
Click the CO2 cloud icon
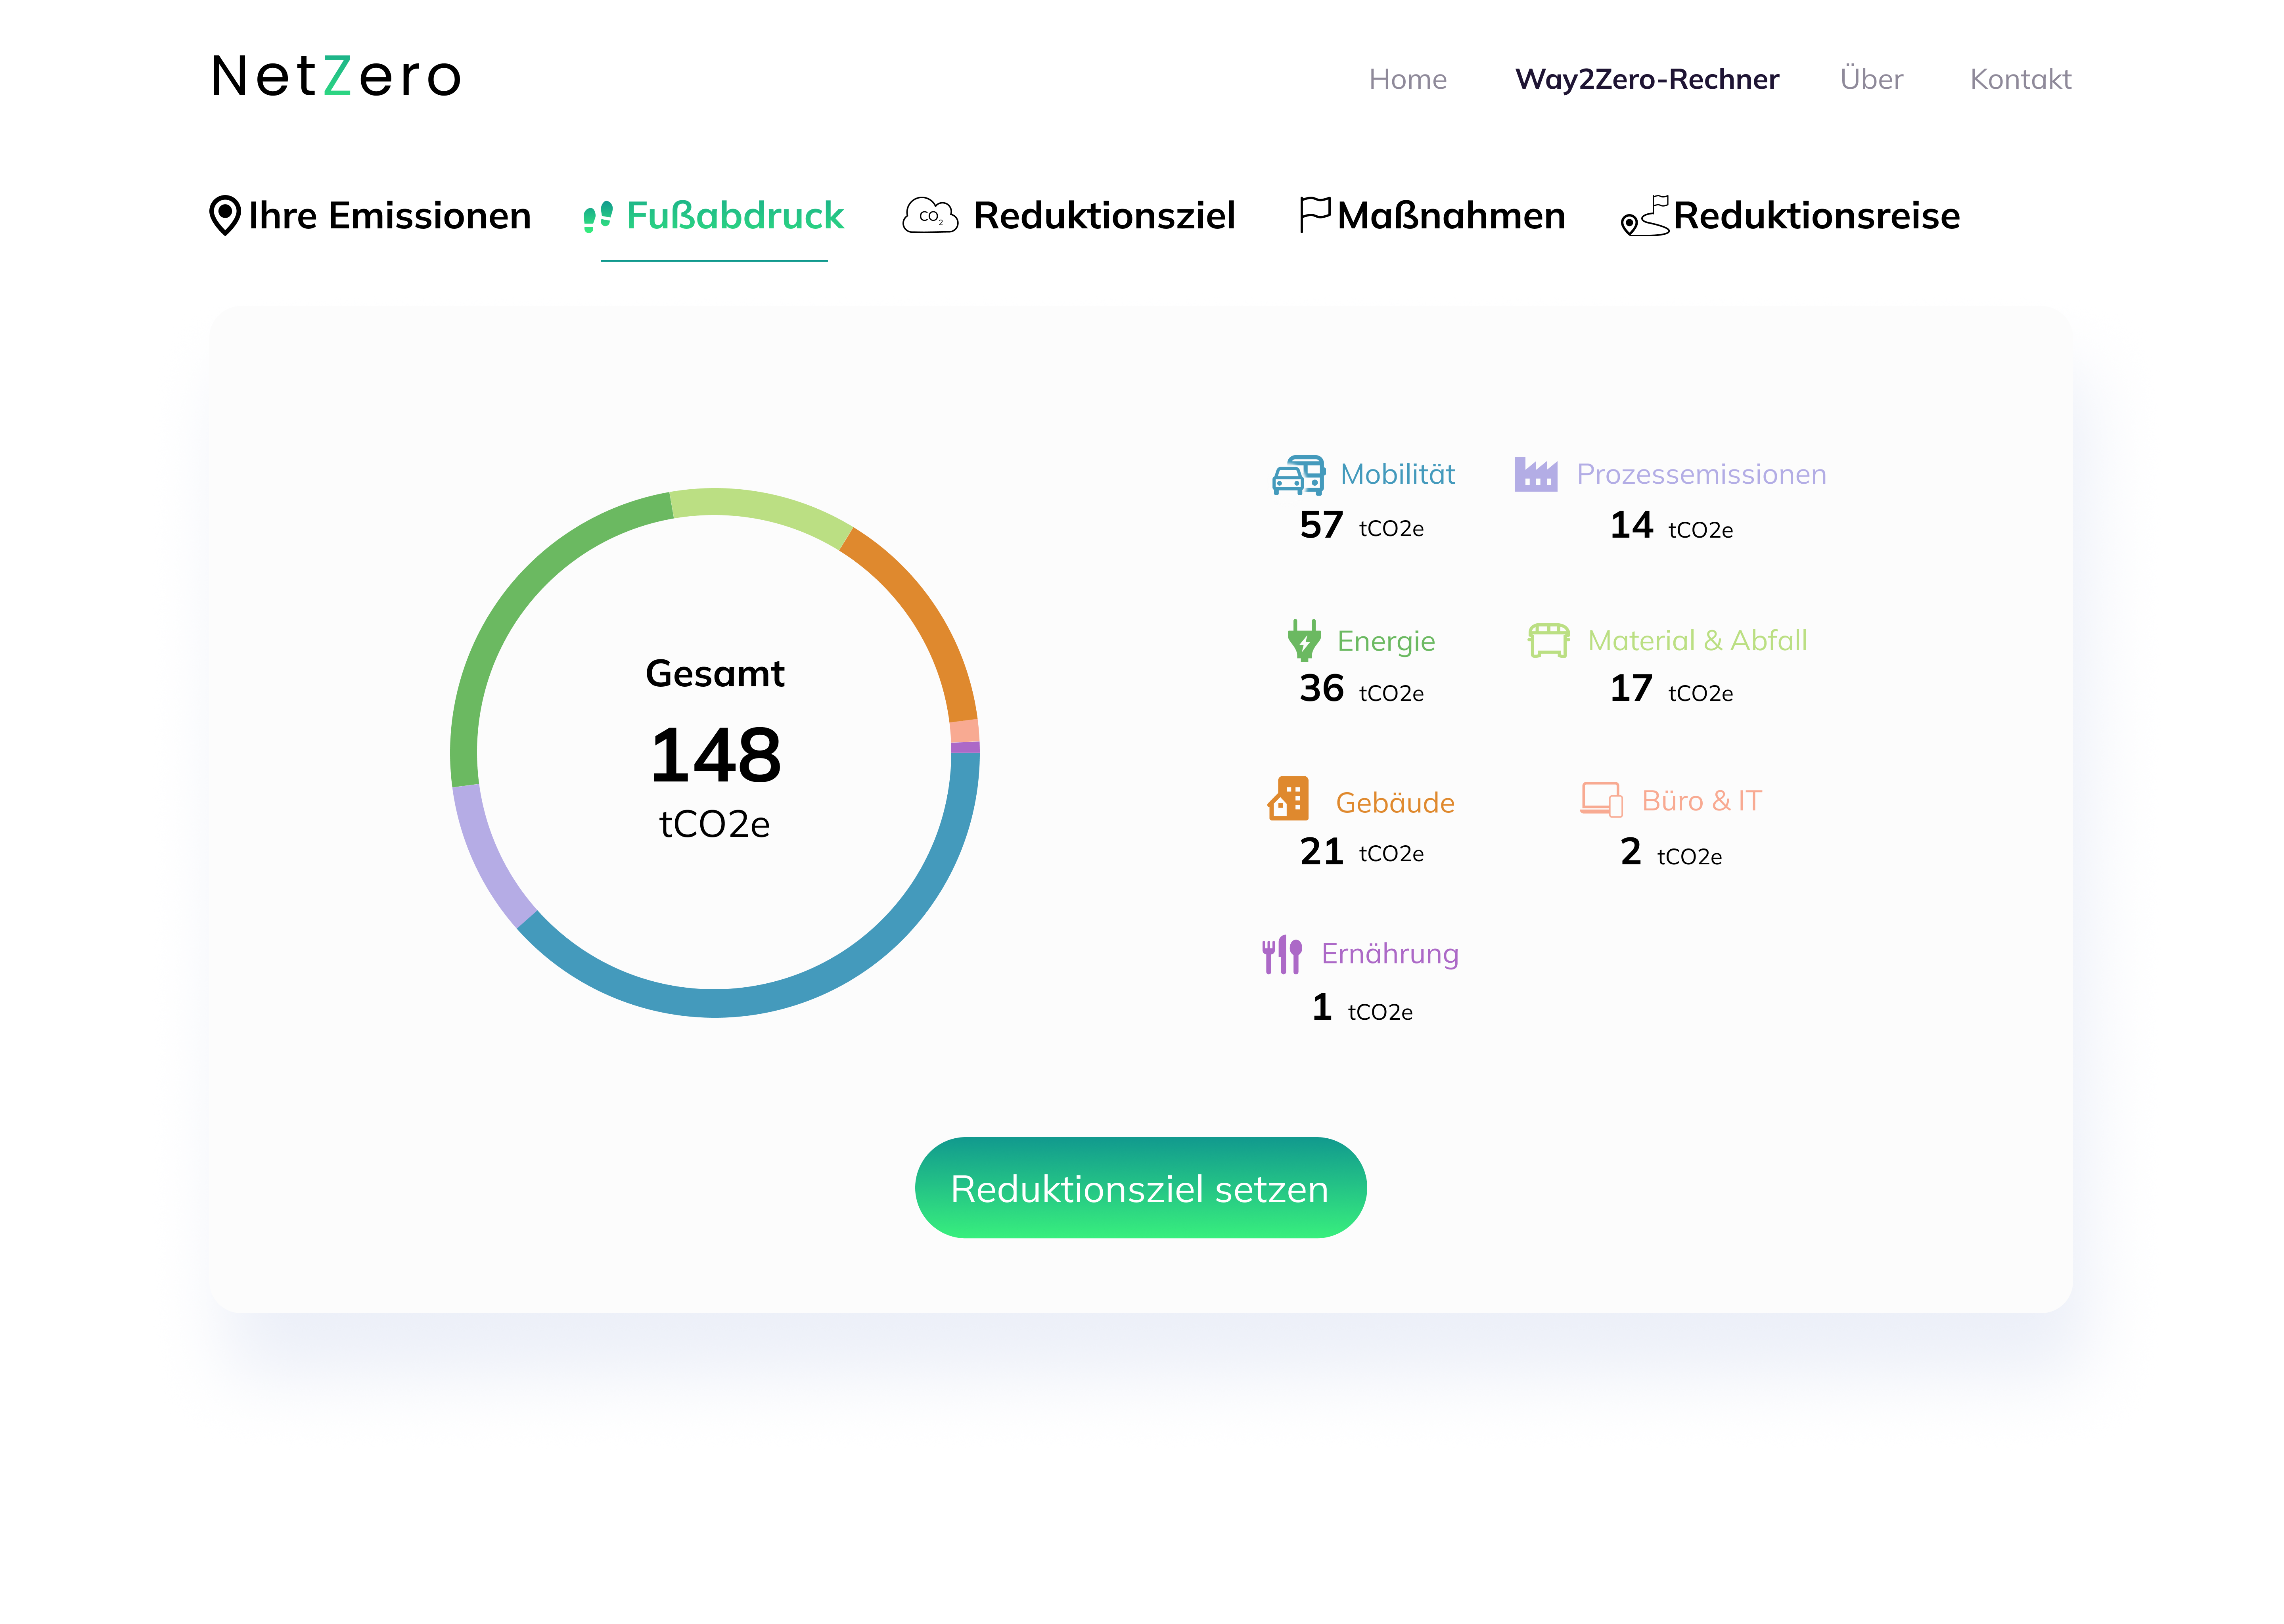click(930, 215)
